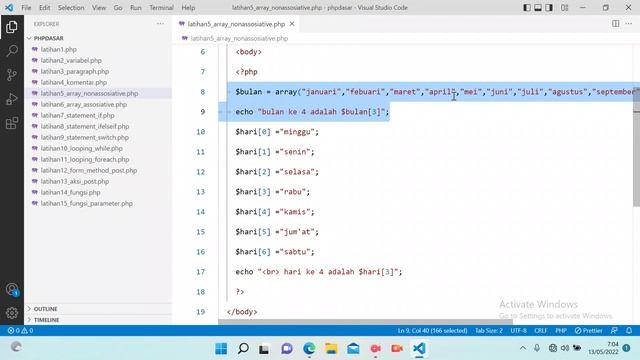The height and width of the screenshot is (360, 640).
Task: Open Windows Start button on taskbar
Action: point(221,349)
